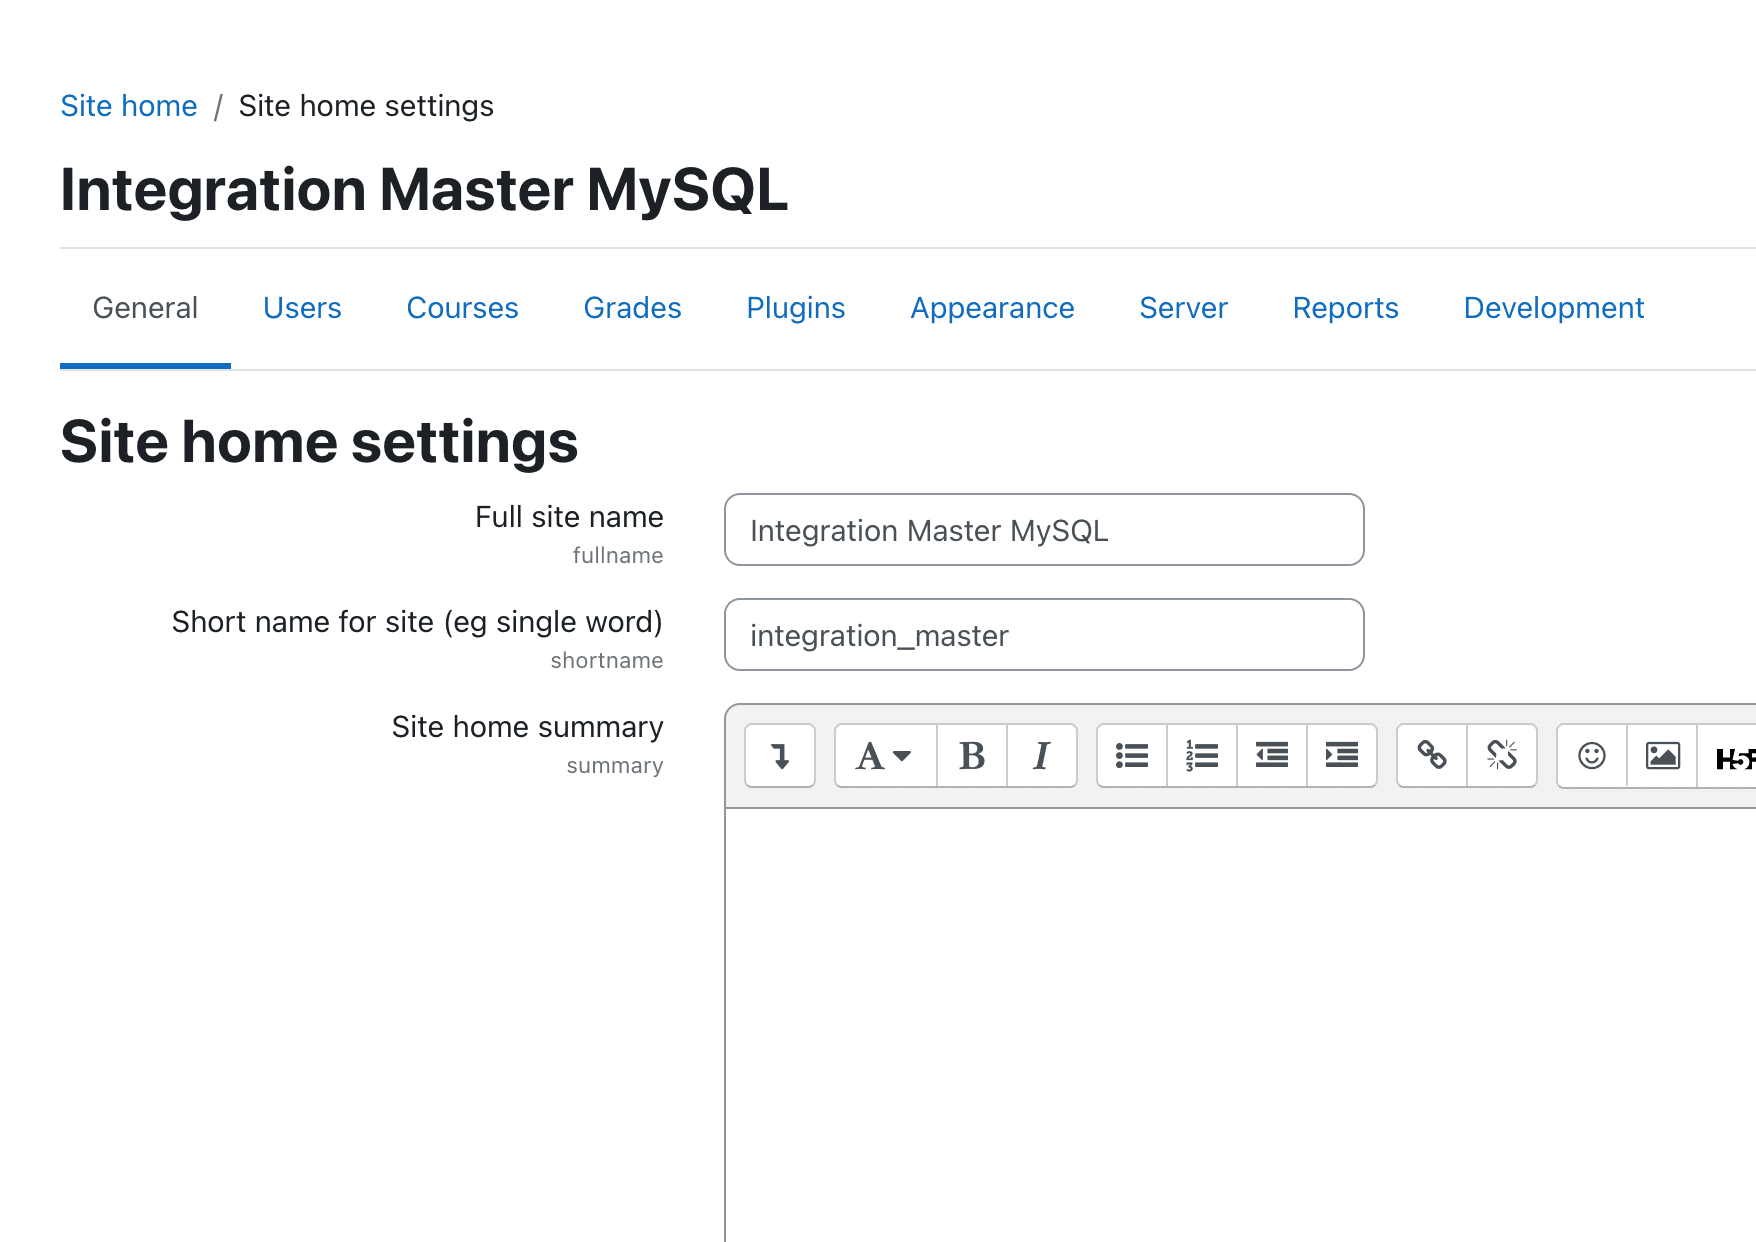Go to the Development tab
The height and width of the screenshot is (1242, 1756).
point(1553,308)
